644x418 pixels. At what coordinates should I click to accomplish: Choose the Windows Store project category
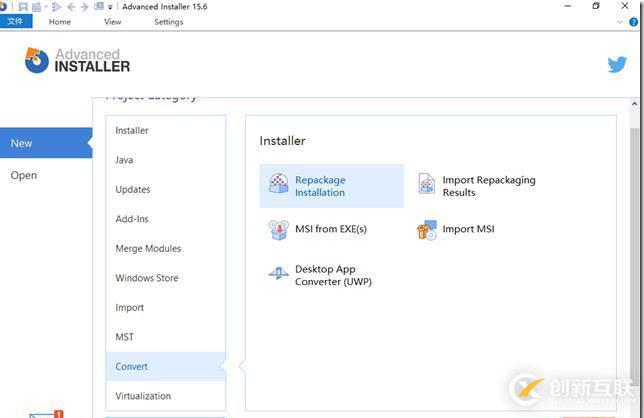(x=166, y=278)
